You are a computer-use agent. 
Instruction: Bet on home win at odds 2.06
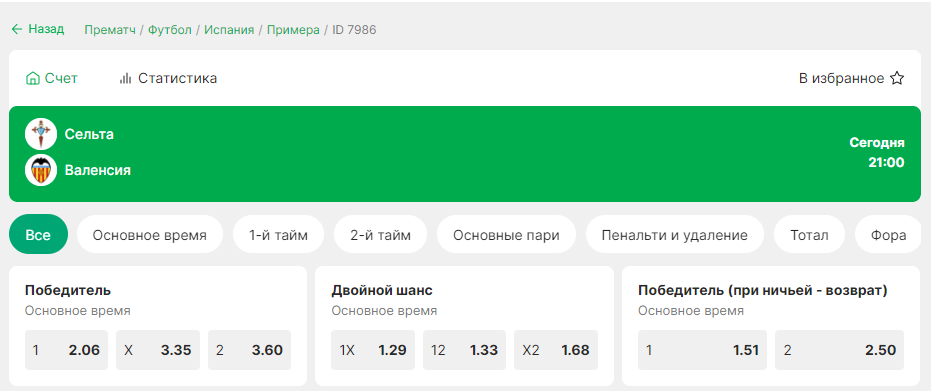[66, 350]
